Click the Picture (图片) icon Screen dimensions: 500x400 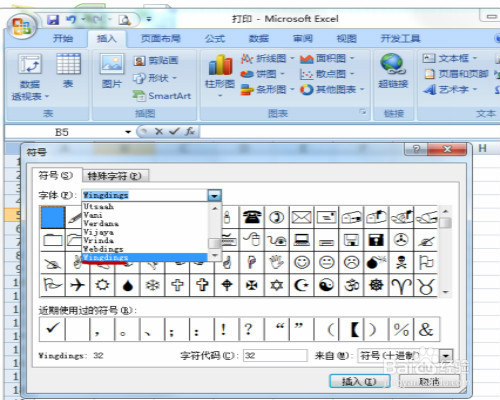tap(112, 71)
